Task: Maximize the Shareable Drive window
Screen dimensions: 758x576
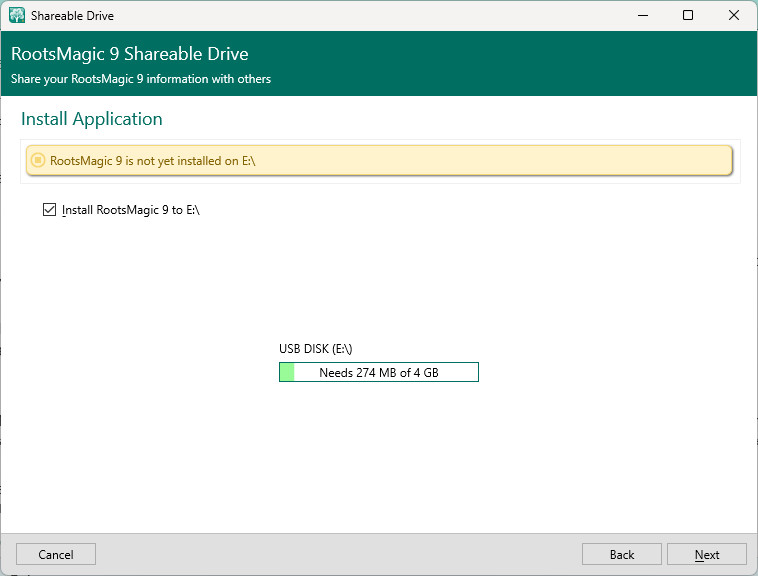Action: click(x=688, y=16)
